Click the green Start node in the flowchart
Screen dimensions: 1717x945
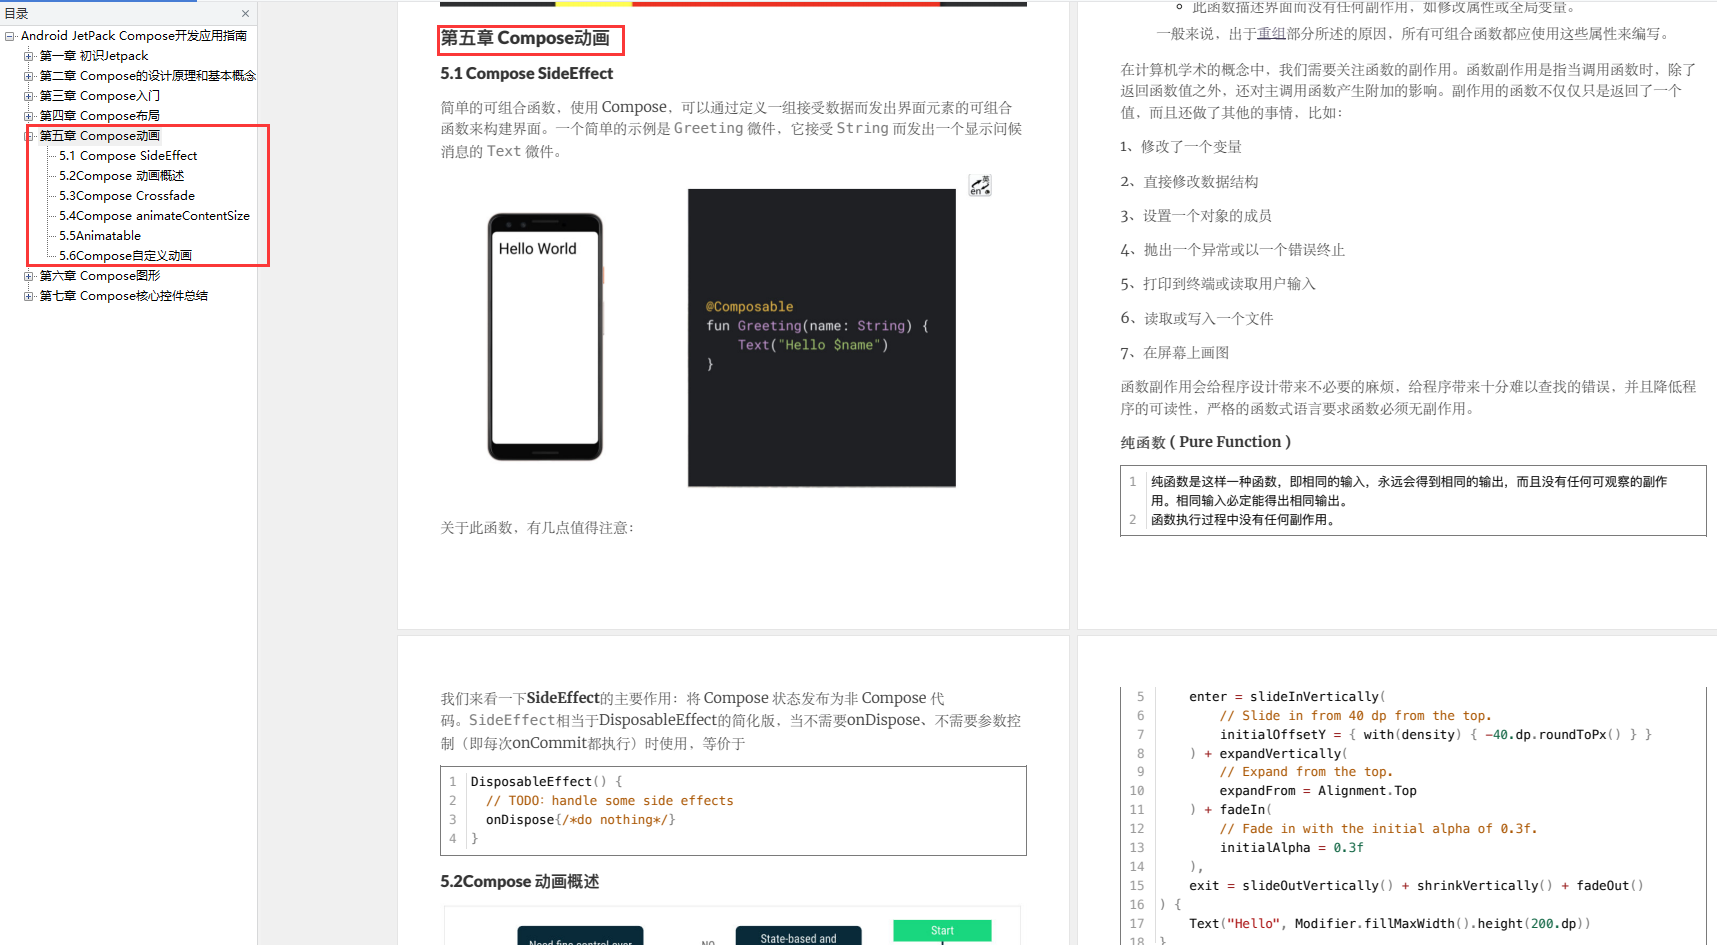coord(941,930)
